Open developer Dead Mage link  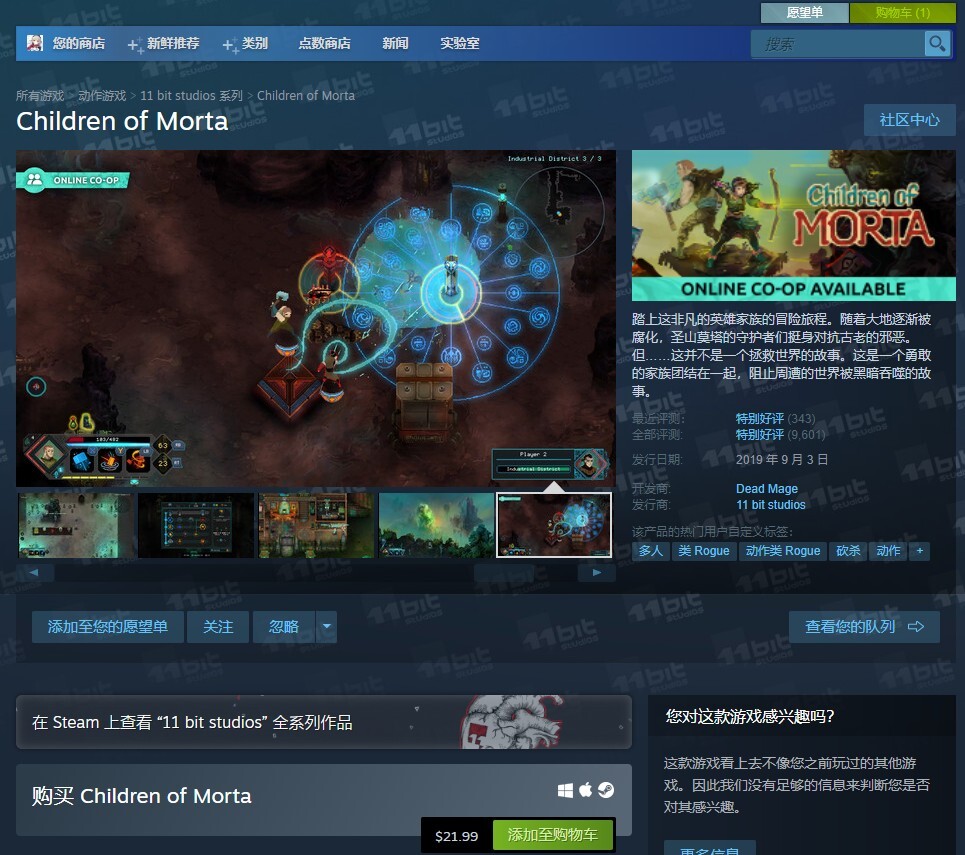(x=767, y=489)
